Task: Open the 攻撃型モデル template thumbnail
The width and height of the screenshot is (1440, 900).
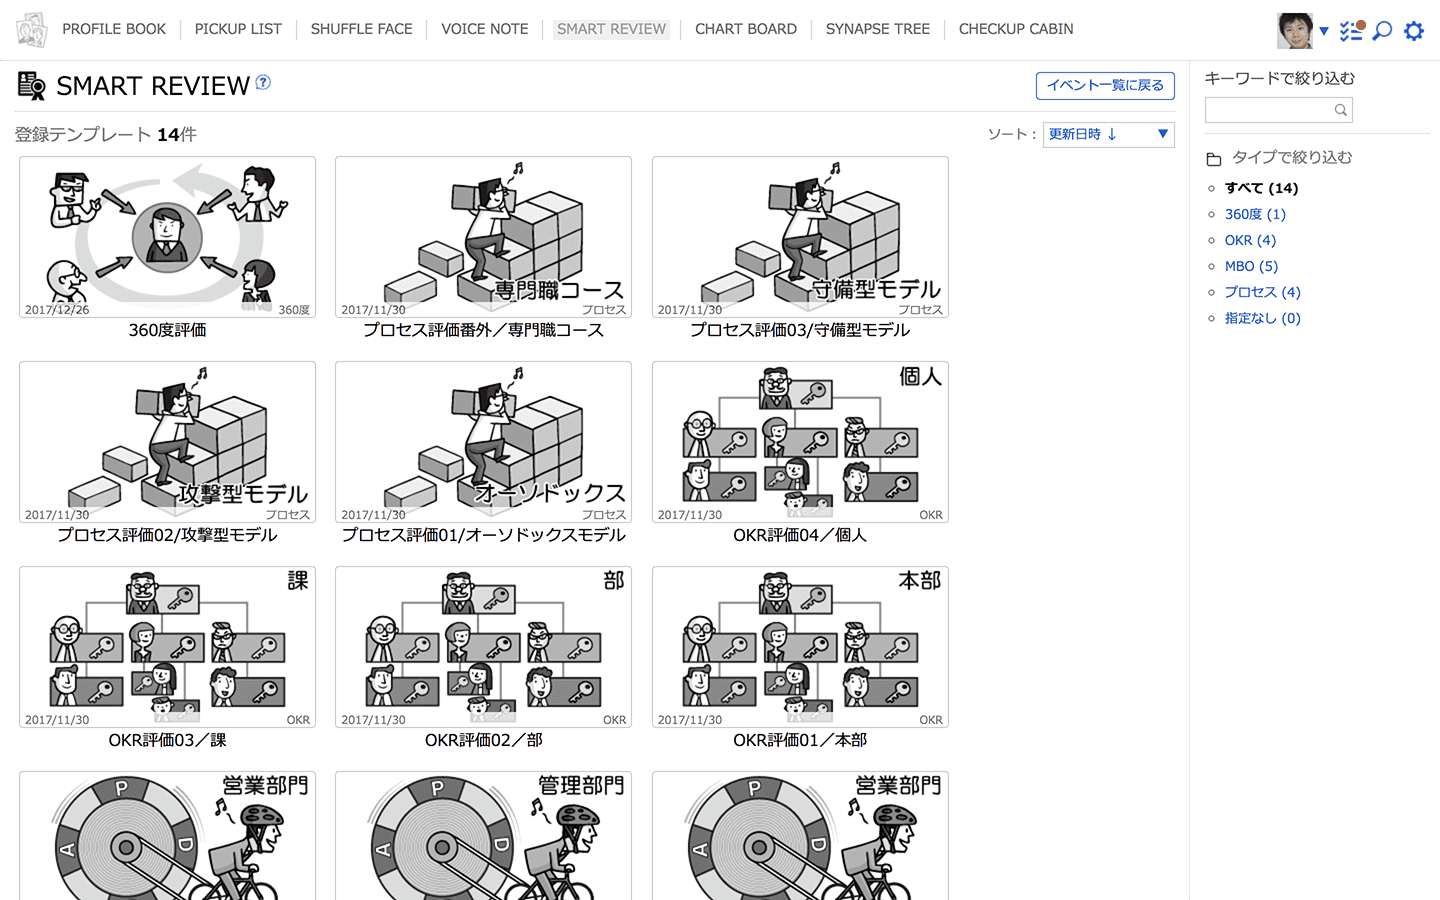Action: [x=167, y=442]
